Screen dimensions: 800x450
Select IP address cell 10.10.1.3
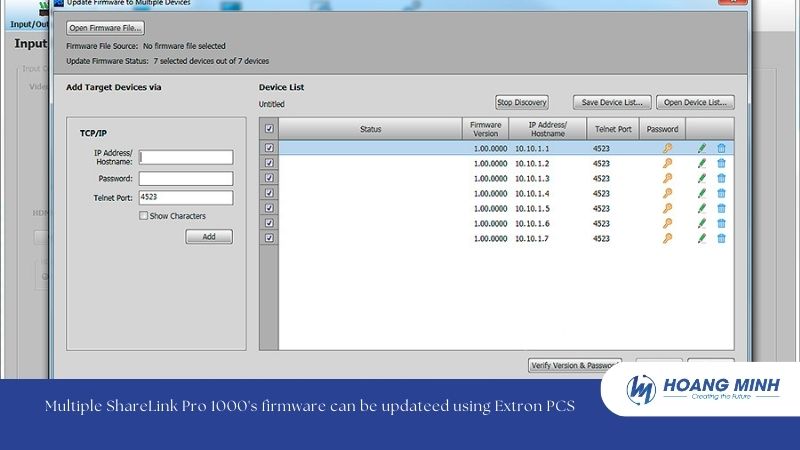pyautogui.click(x=532, y=179)
